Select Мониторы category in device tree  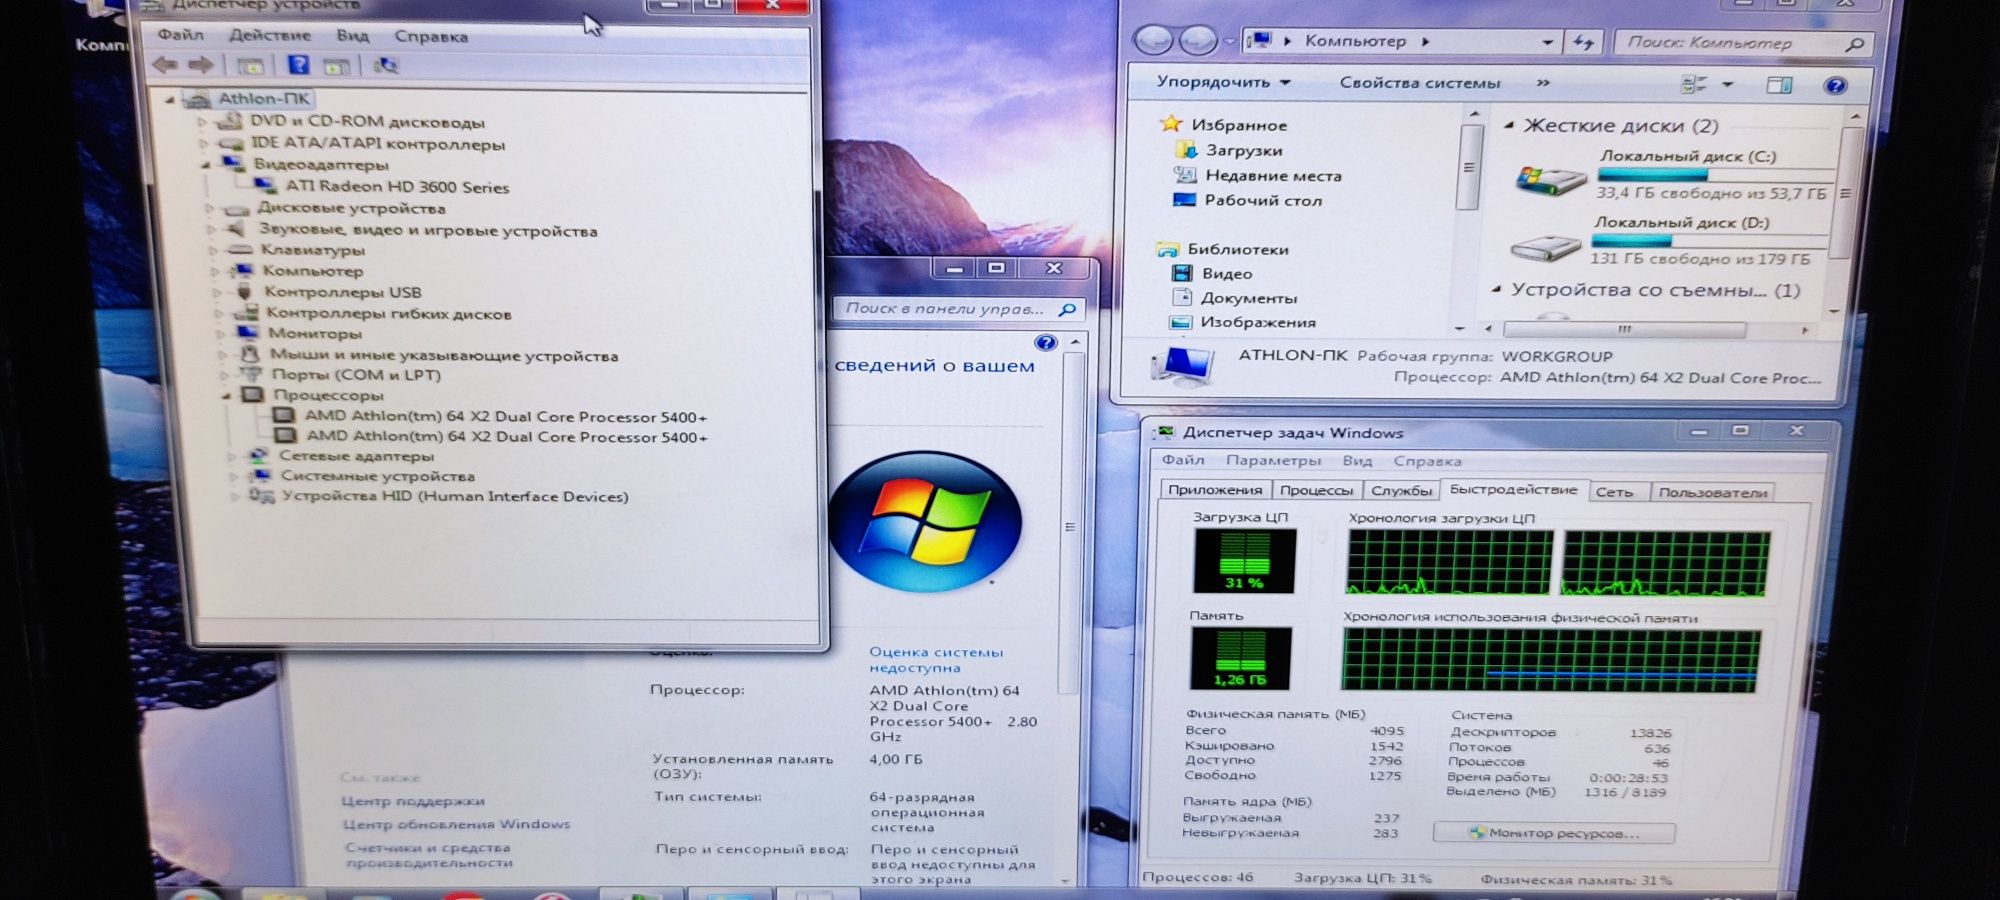[314, 334]
